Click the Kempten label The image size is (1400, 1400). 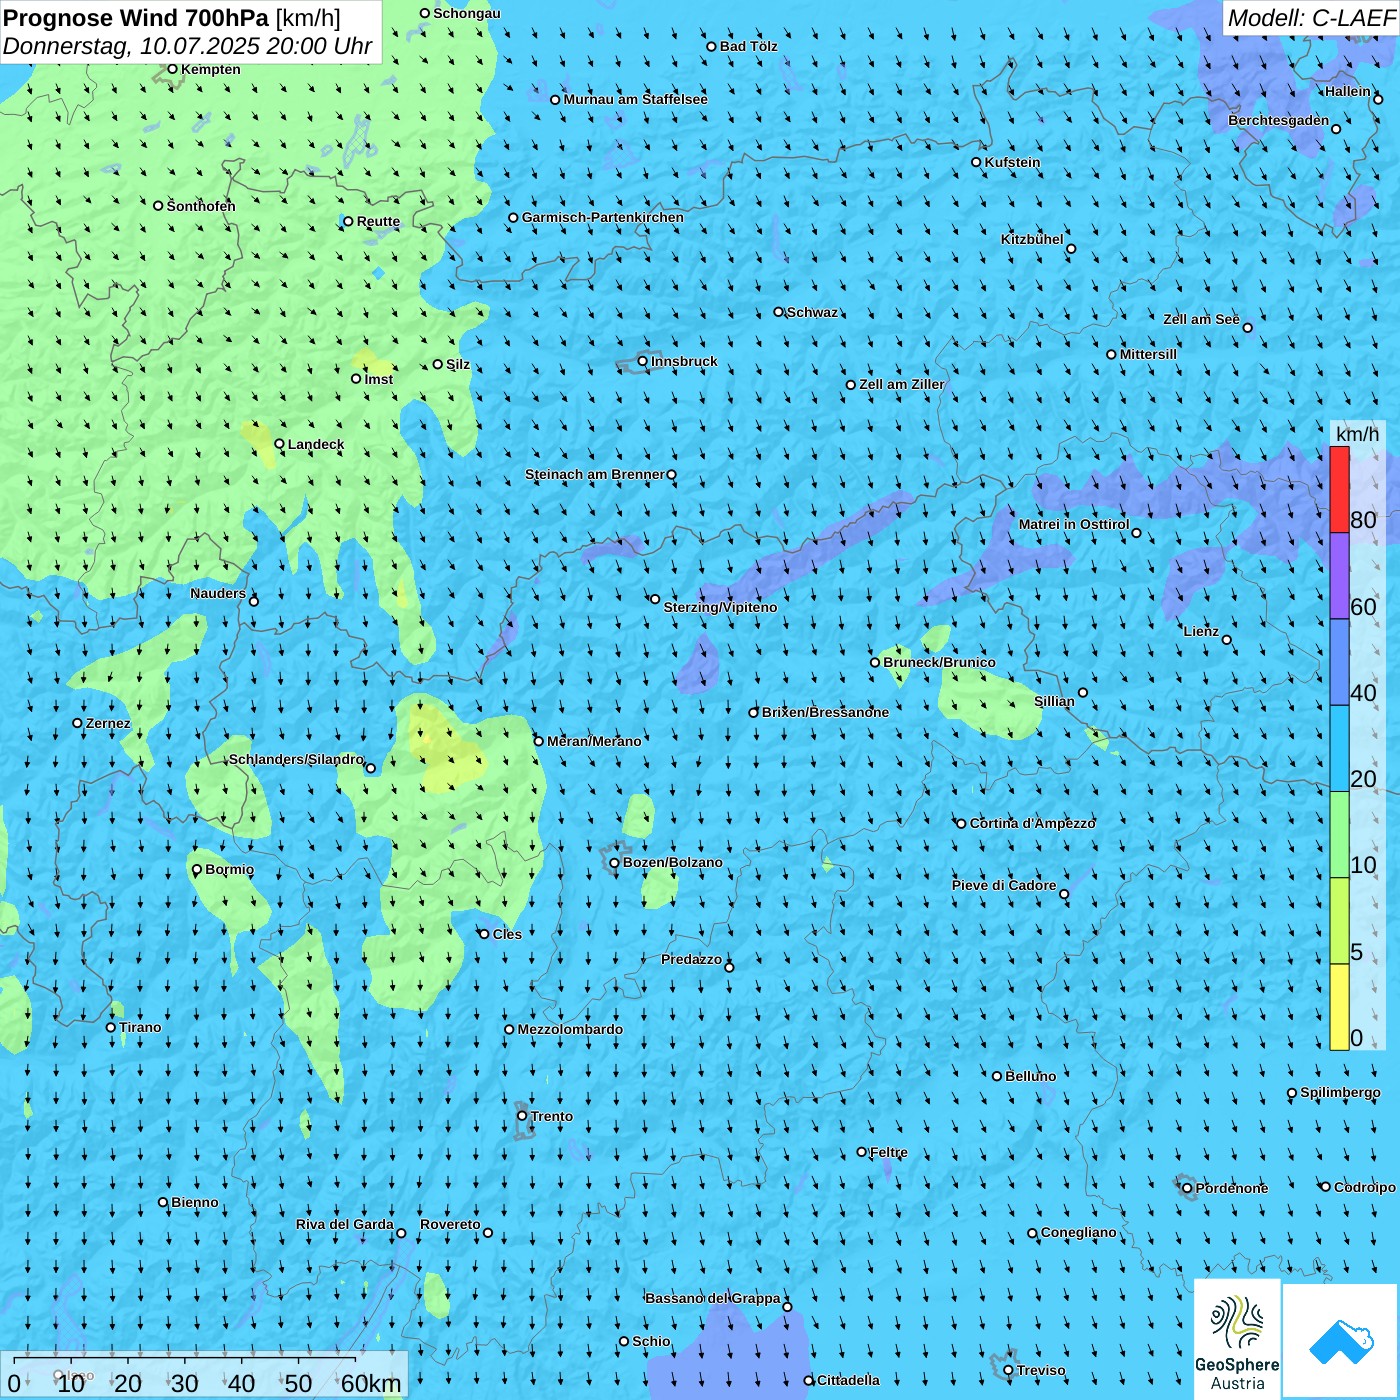211,69
